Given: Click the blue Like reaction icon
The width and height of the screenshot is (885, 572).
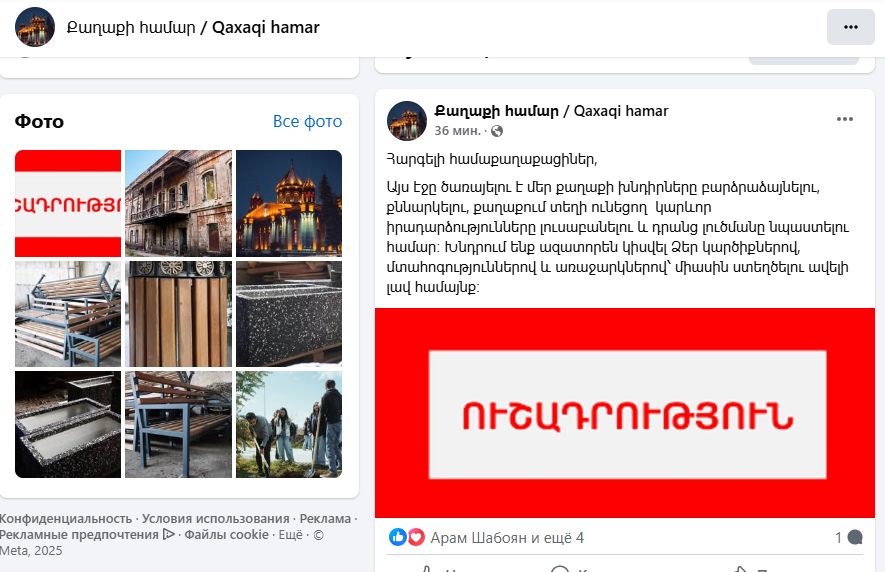Looking at the screenshot, I should [398, 537].
